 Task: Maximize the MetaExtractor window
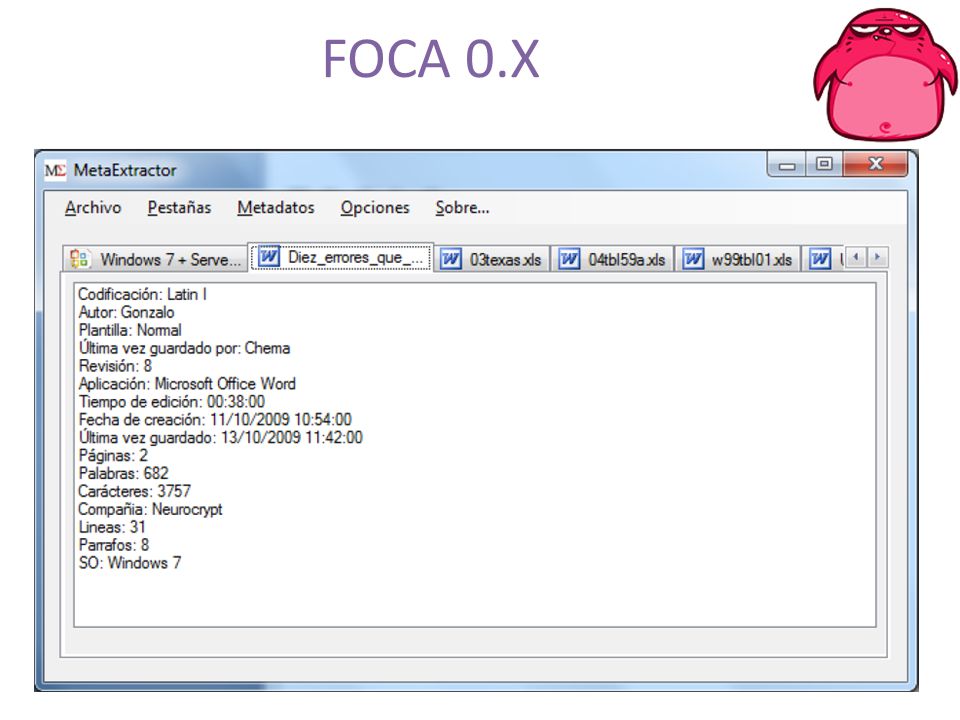click(824, 164)
